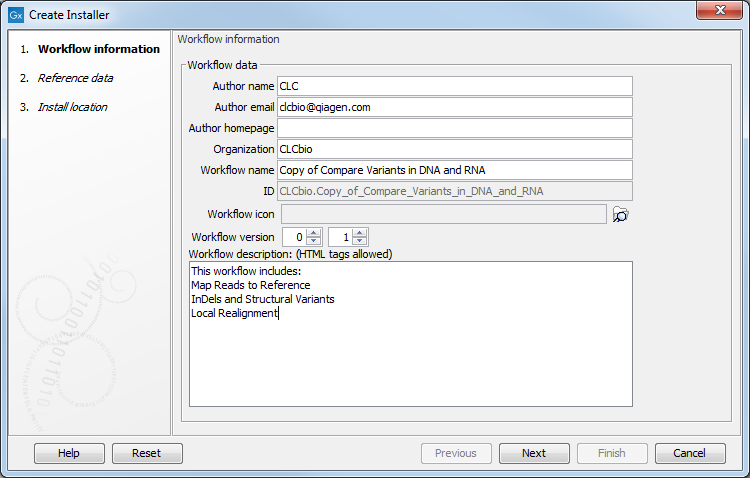This screenshot has height=478, width=750.
Task: Click the empty Author homepage field
Action: tap(454, 128)
